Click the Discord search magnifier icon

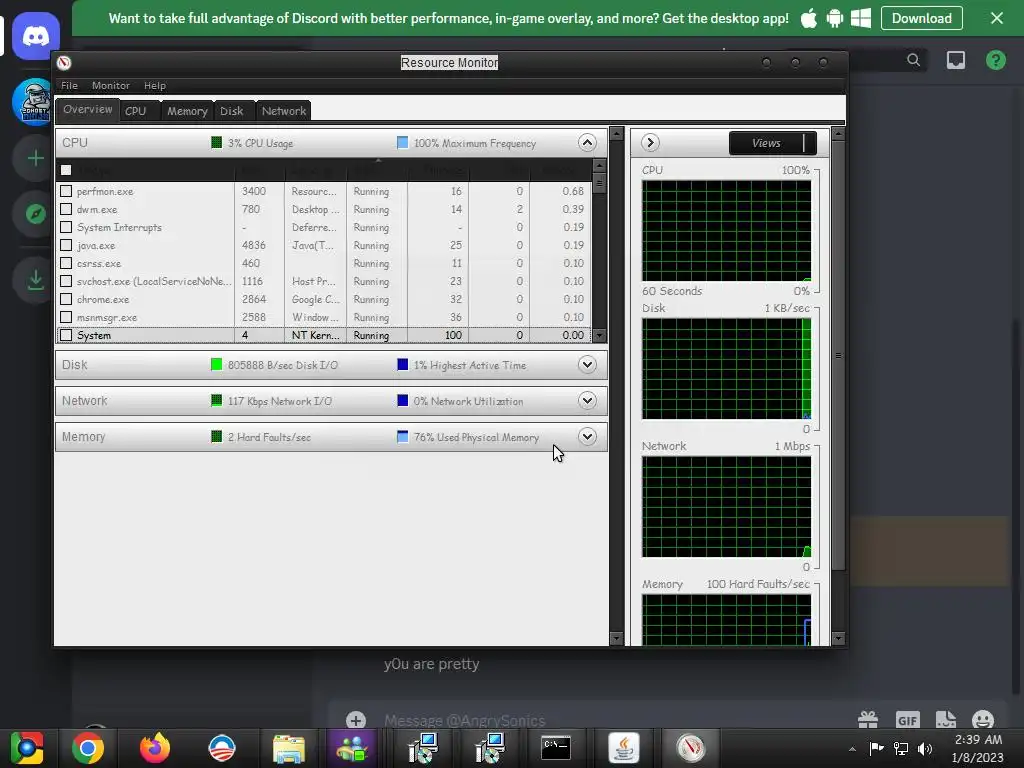(x=914, y=60)
